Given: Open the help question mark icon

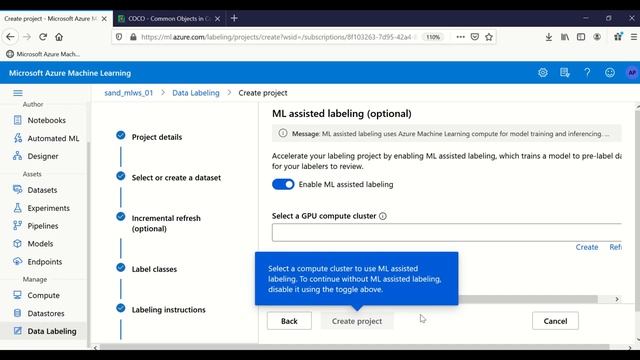Looking at the screenshot, I should coord(587,73).
